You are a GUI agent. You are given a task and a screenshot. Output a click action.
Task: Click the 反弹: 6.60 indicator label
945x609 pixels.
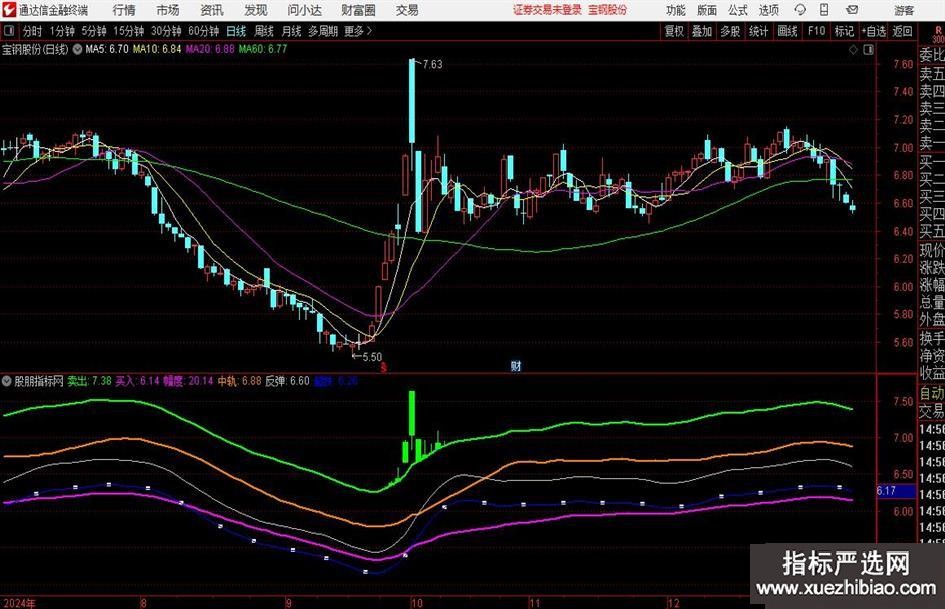[x=287, y=381]
